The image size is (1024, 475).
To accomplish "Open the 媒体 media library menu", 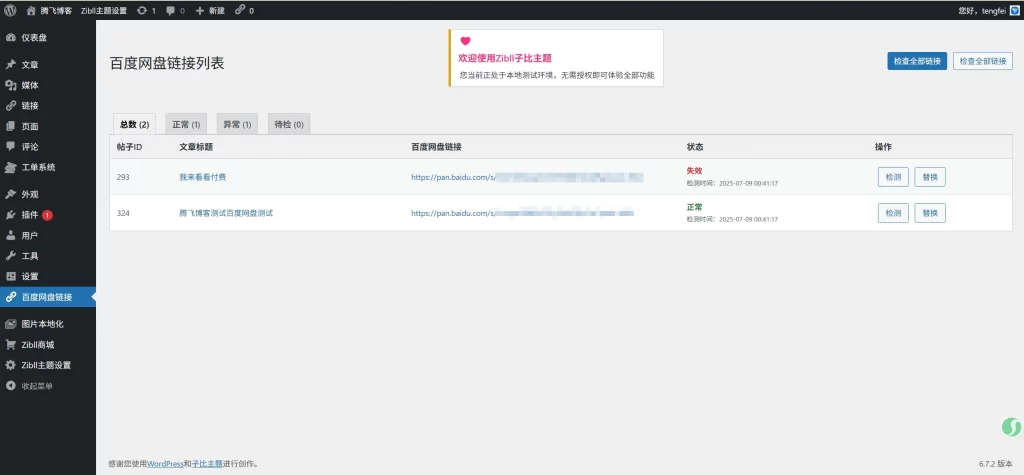I will coord(30,85).
